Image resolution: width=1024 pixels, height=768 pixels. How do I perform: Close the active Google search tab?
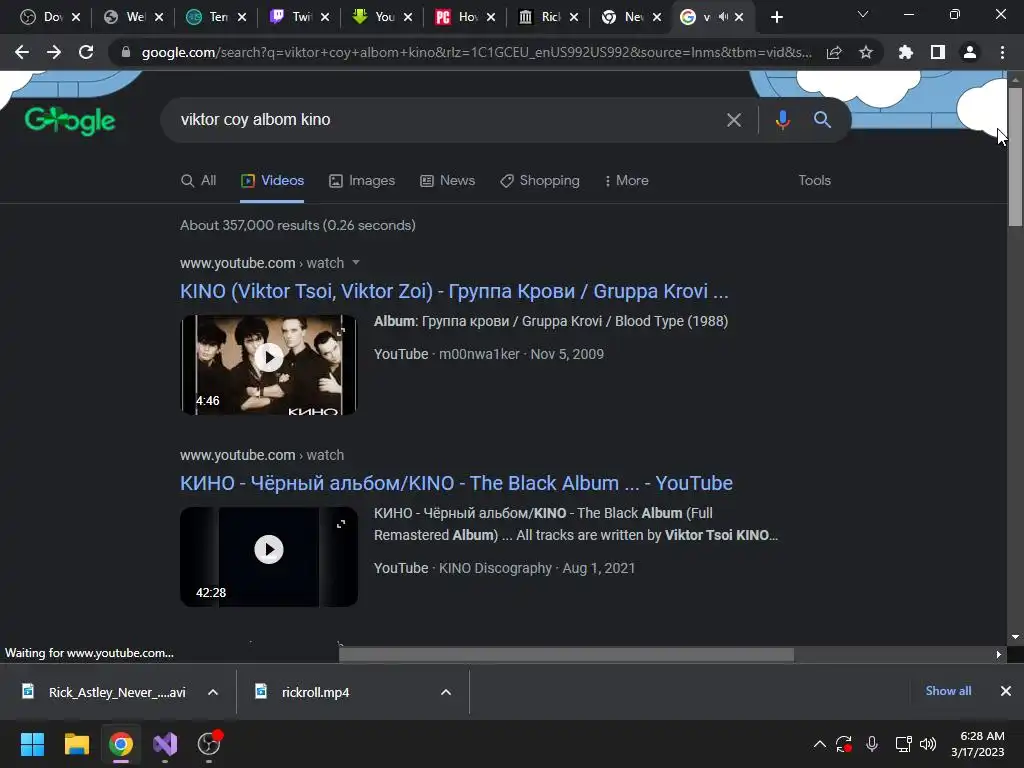pos(739,18)
